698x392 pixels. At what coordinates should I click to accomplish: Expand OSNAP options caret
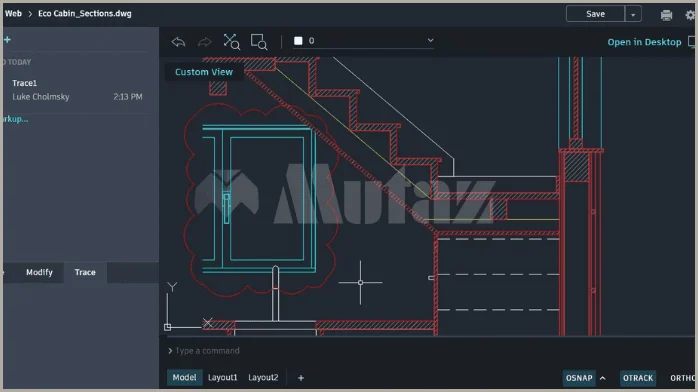point(603,378)
